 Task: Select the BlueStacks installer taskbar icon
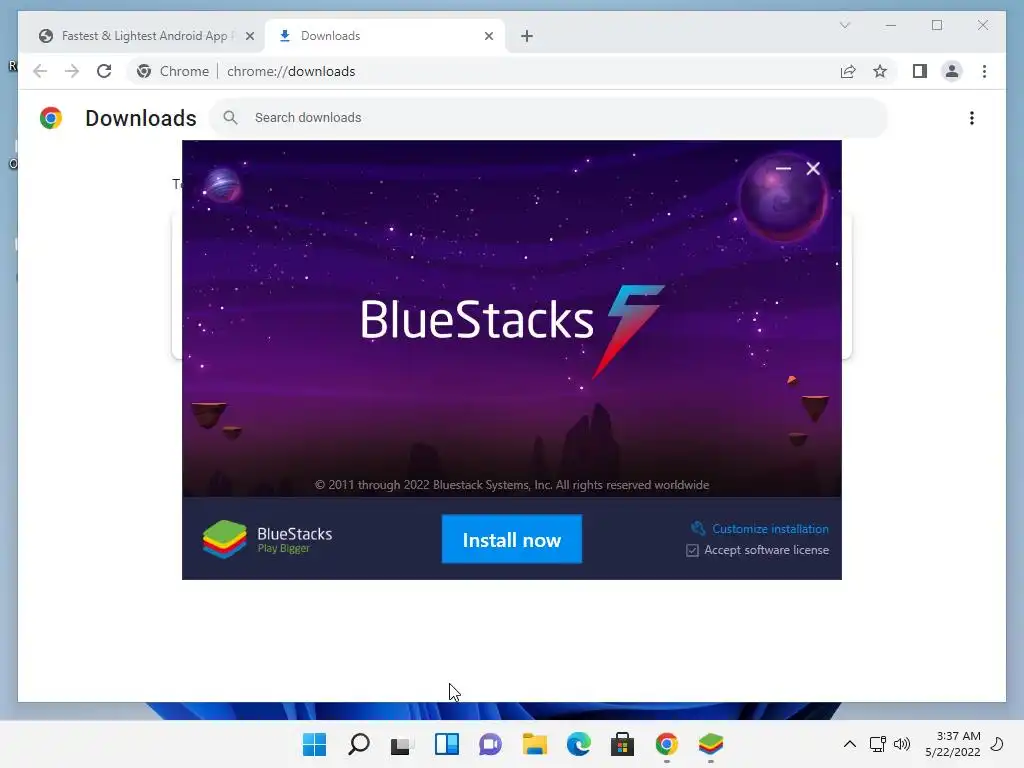pyautogui.click(x=711, y=744)
